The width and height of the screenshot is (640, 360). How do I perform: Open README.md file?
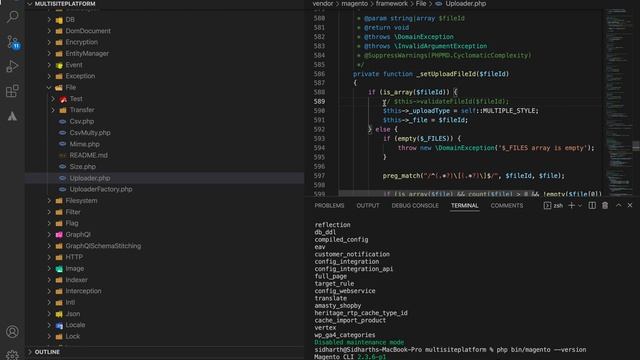point(89,155)
